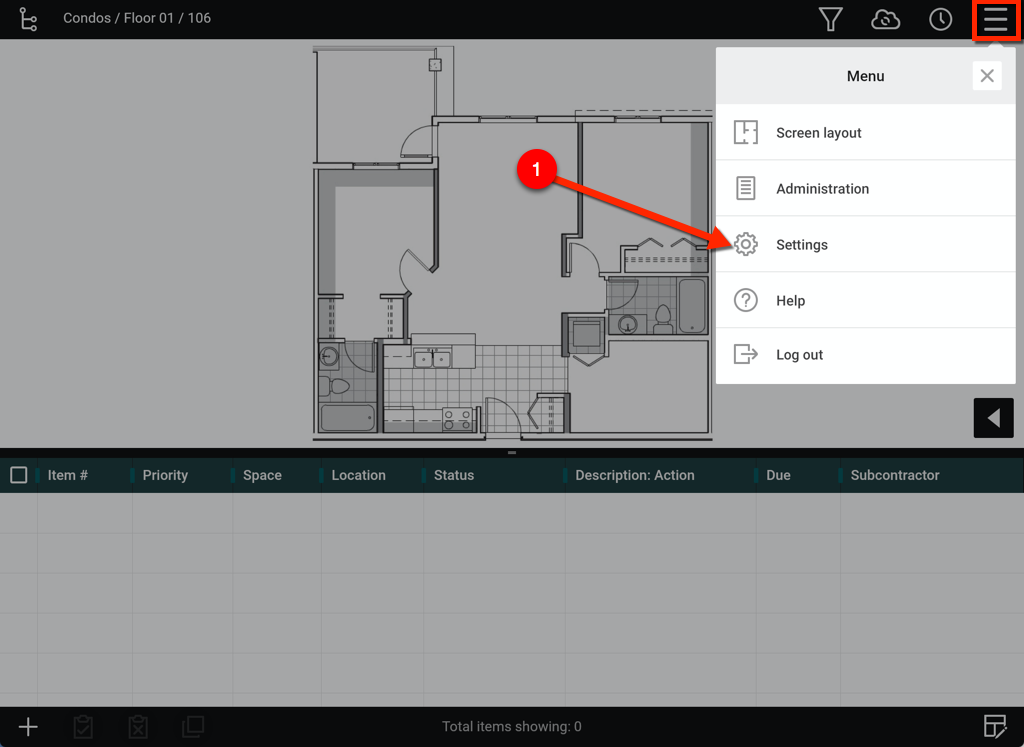Add a new item with plus icon

[x=28, y=727]
